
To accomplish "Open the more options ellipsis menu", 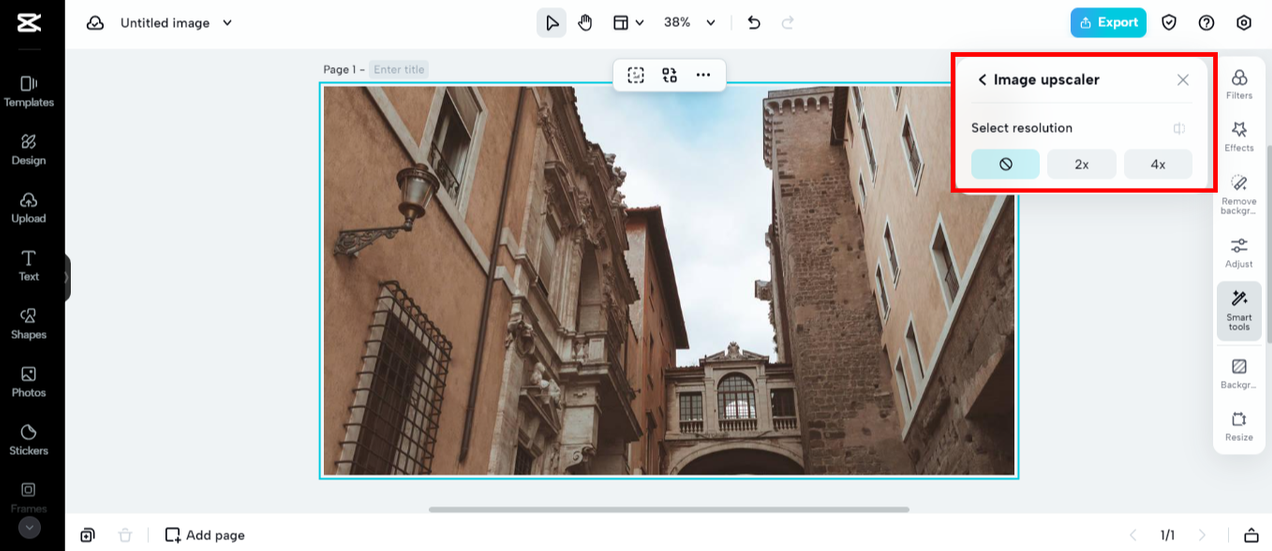I will [703, 75].
